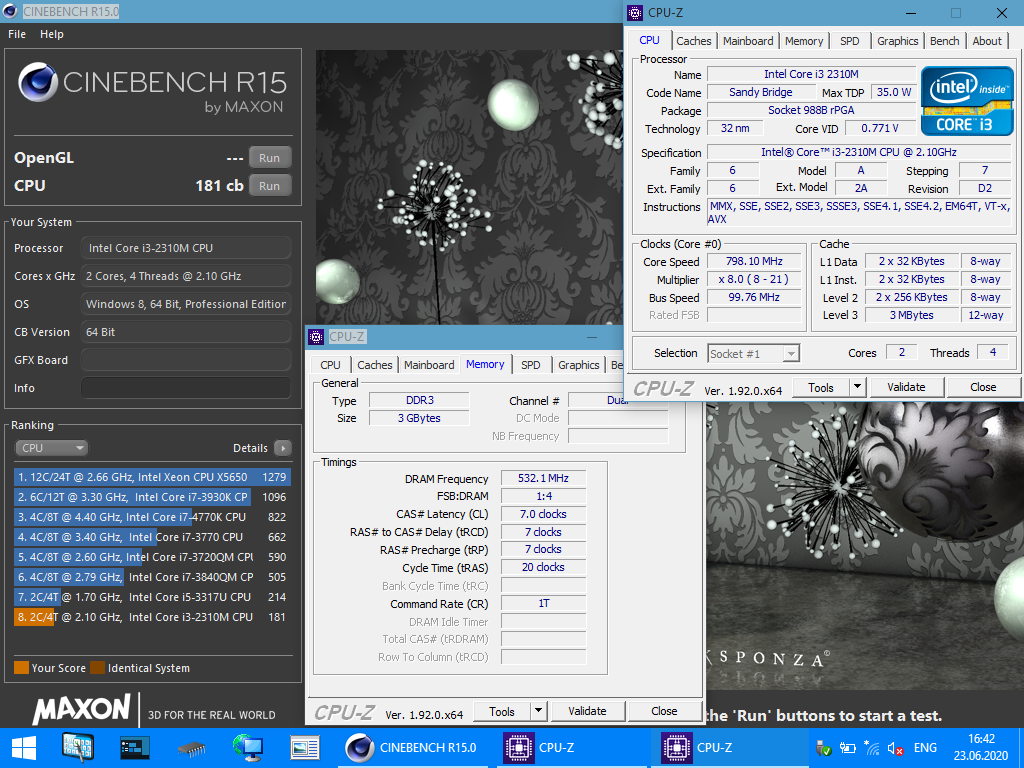Switch to Mainboard tab in Memory CPU-Z window
1024x768 pixels.
point(429,365)
